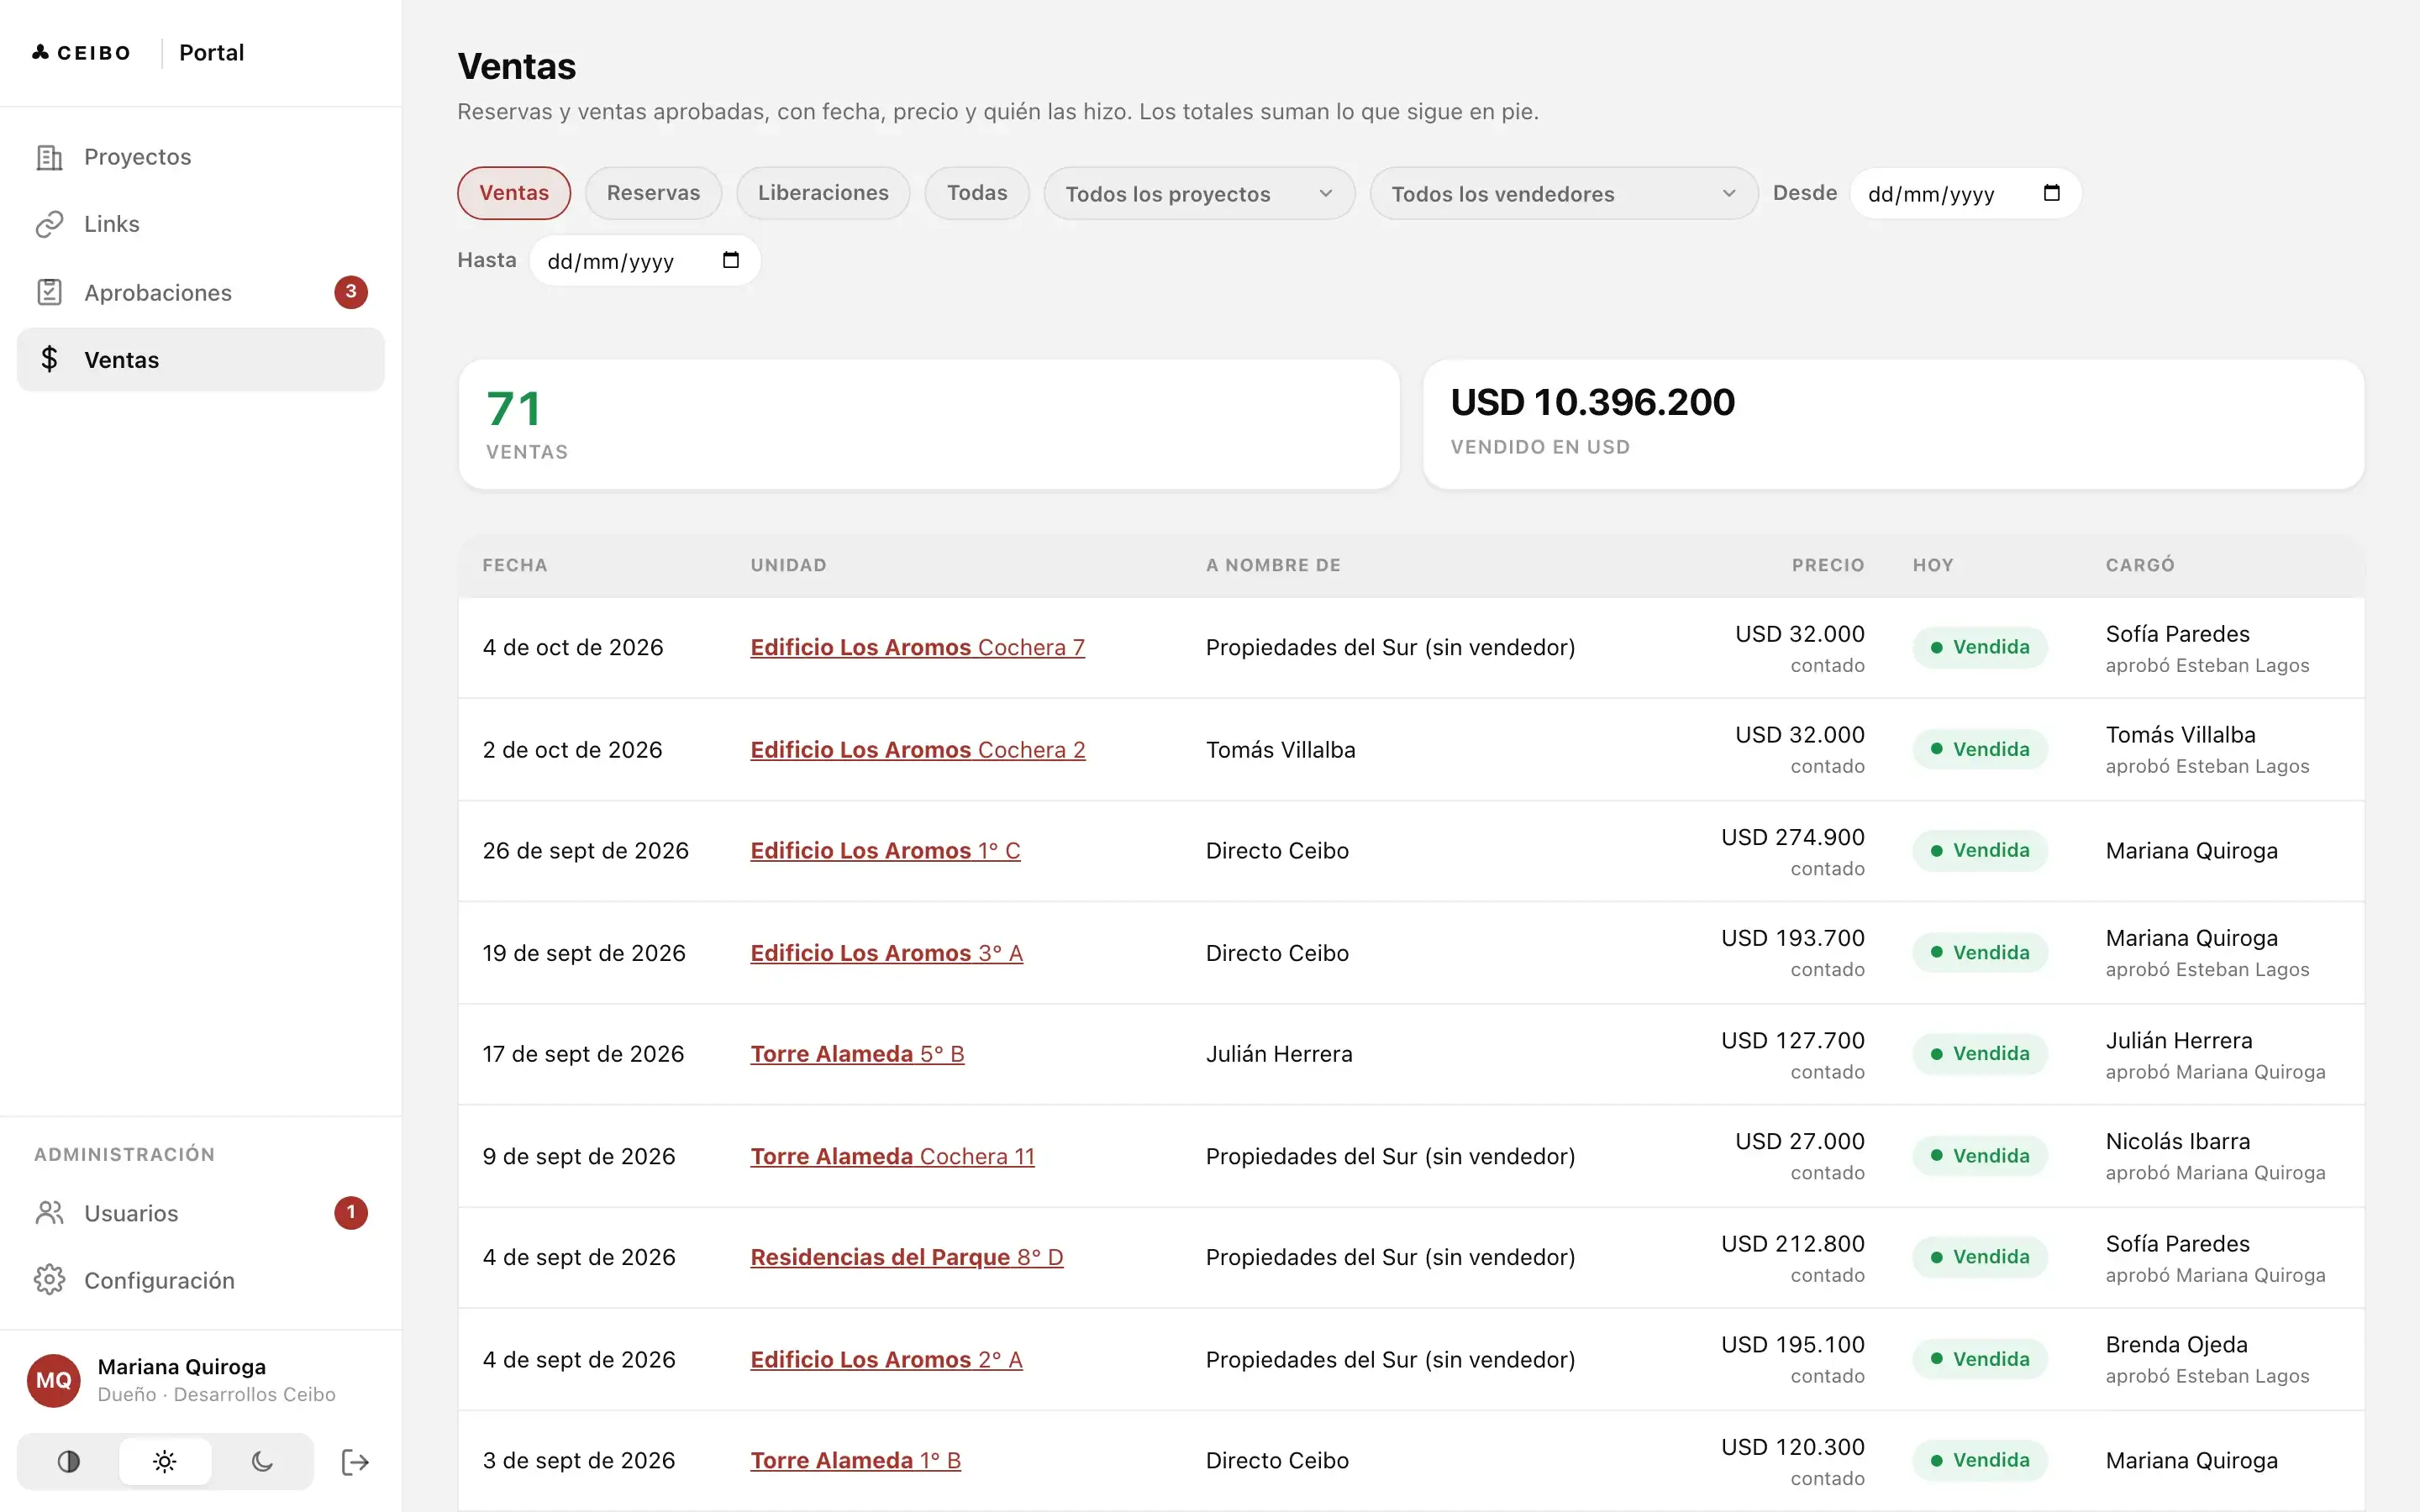Screen dimensions: 2420x1512
Task: Click the Aprobaciones checklist icon
Action: 49,292
